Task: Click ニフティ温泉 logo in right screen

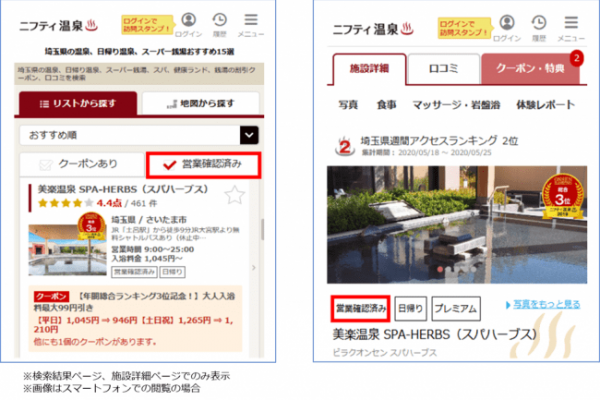Action: coord(373,29)
